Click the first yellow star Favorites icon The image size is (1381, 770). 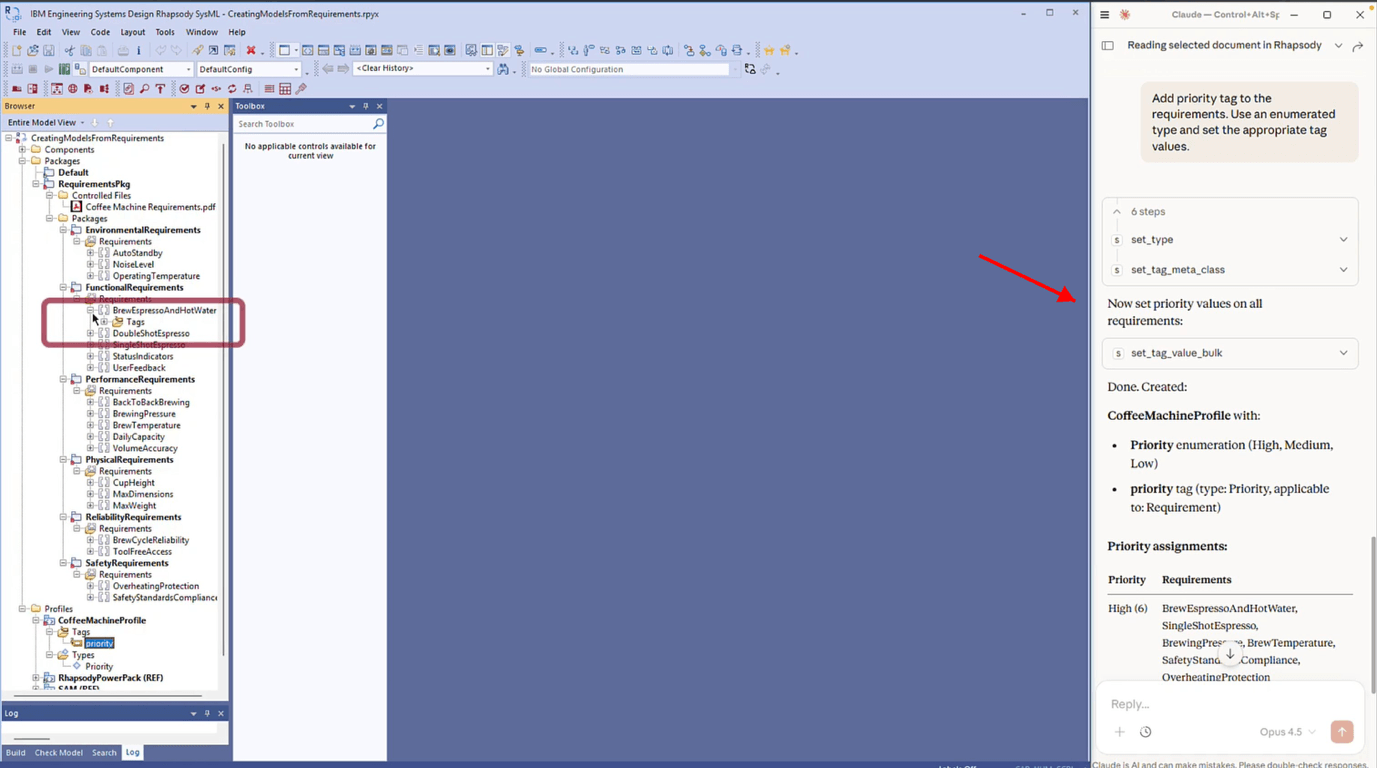point(769,50)
